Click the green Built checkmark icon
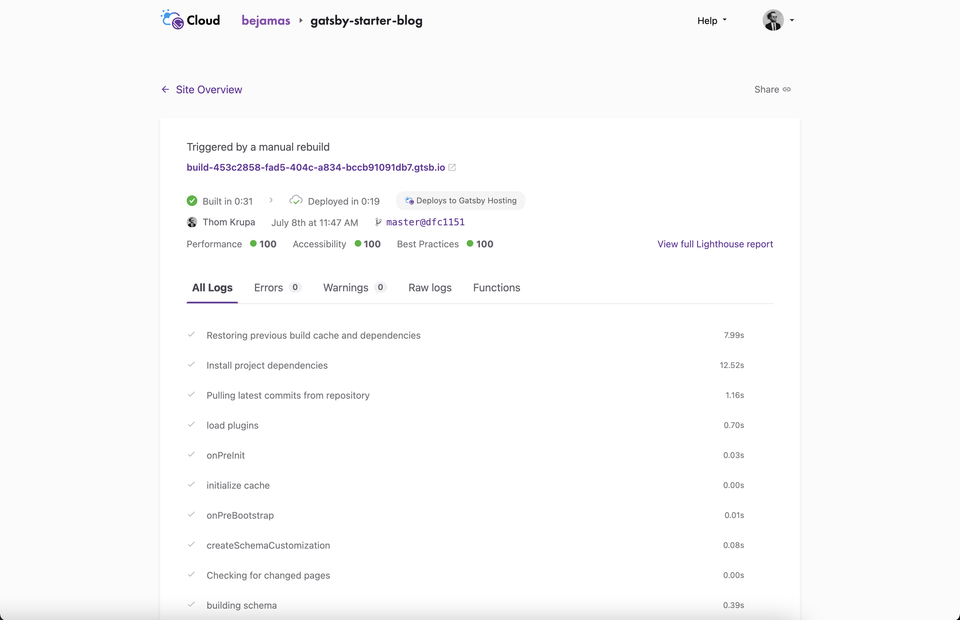Viewport: 960px width, 620px height. 192,201
